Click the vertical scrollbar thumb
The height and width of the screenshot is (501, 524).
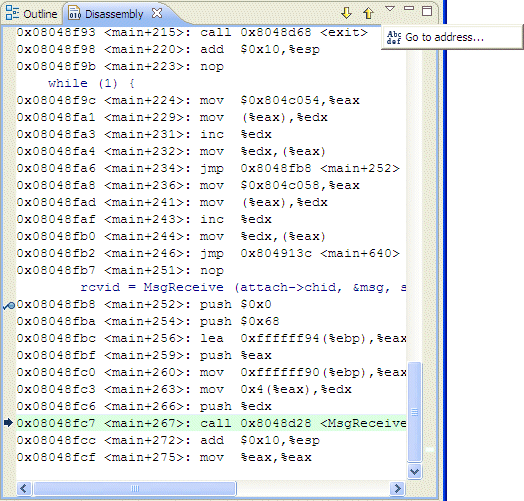pos(414,412)
